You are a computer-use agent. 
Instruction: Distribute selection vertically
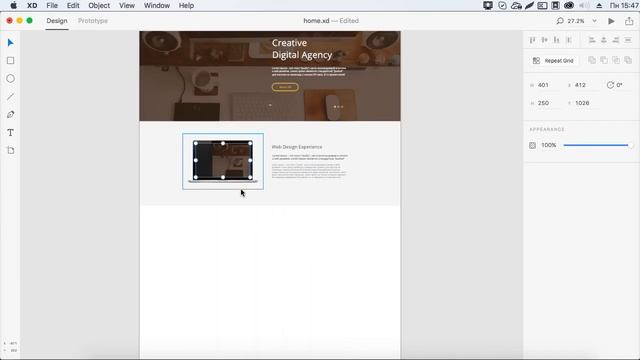pyautogui.click(x=569, y=40)
